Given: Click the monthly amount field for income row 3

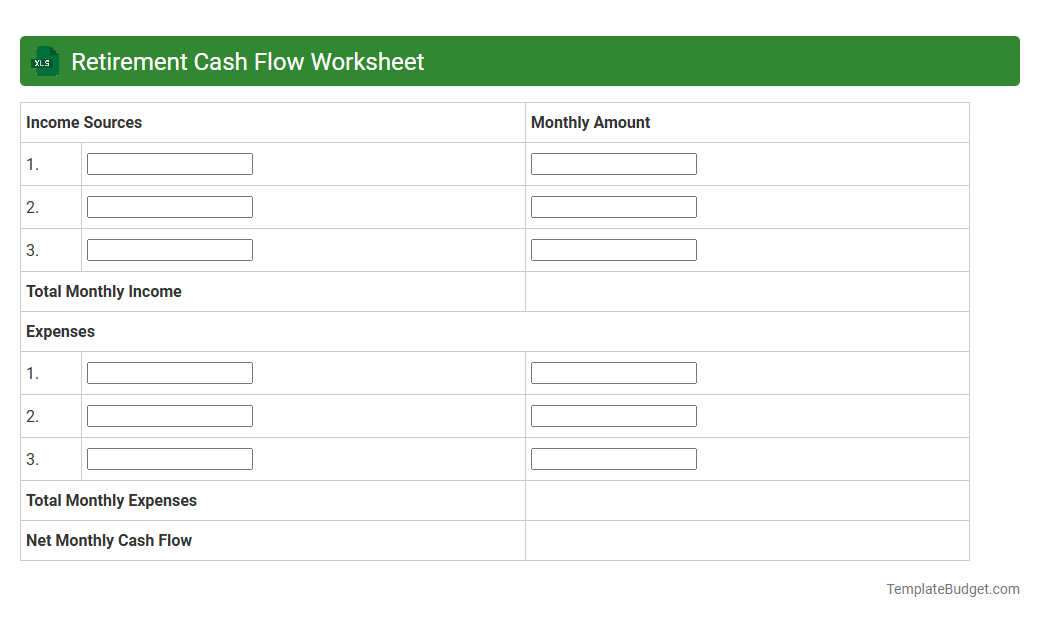Looking at the screenshot, I should pyautogui.click(x=613, y=249).
